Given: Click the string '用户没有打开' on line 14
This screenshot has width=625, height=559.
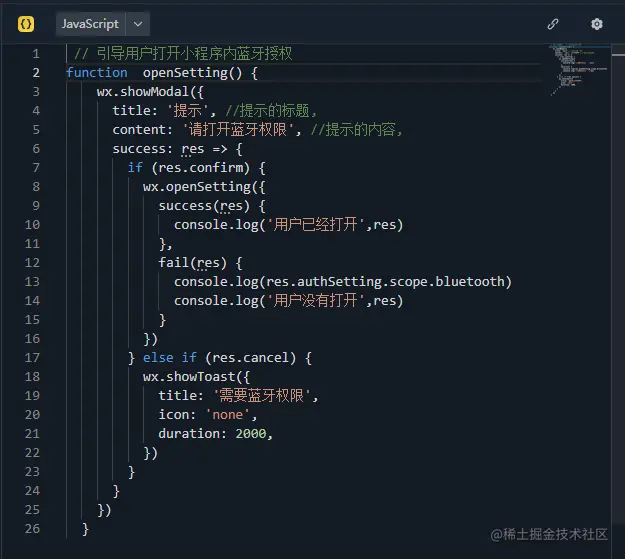Looking at the screenshot, I should click(315, 300).
